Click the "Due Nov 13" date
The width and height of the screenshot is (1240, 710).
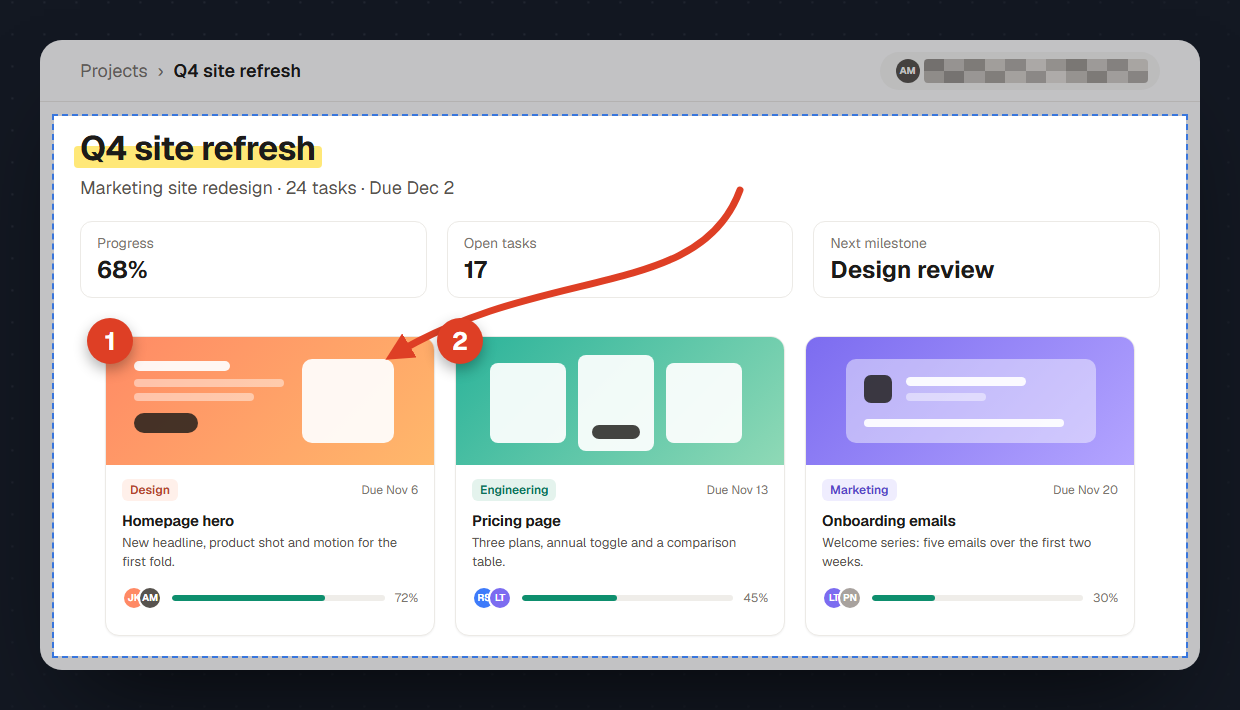737,490
